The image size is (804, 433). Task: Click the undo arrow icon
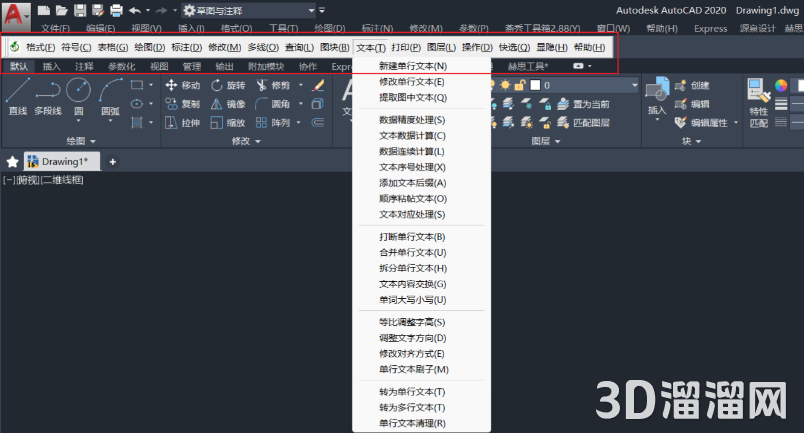click(x=135, y=10)
